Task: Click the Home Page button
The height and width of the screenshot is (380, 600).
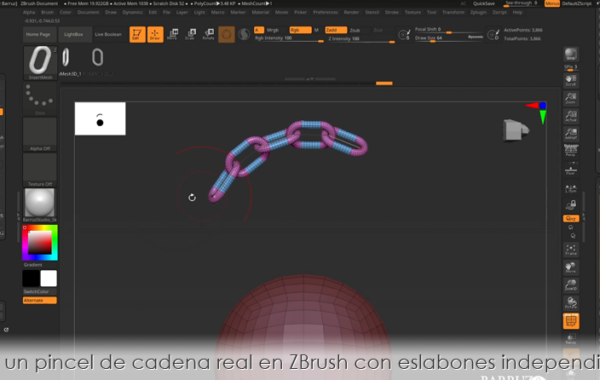Action: [38, 34]
